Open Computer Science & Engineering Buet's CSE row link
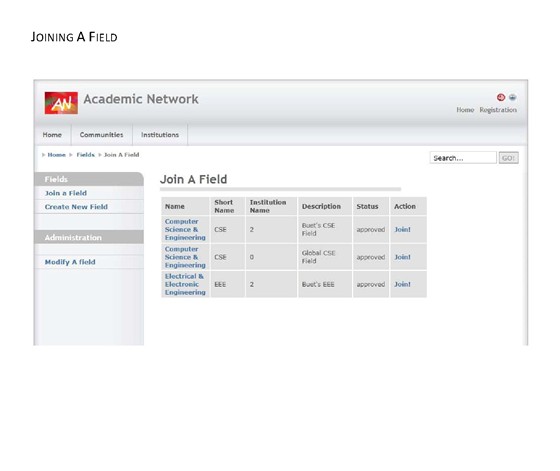This screenshot has width=560, height=471. [185, 229]
